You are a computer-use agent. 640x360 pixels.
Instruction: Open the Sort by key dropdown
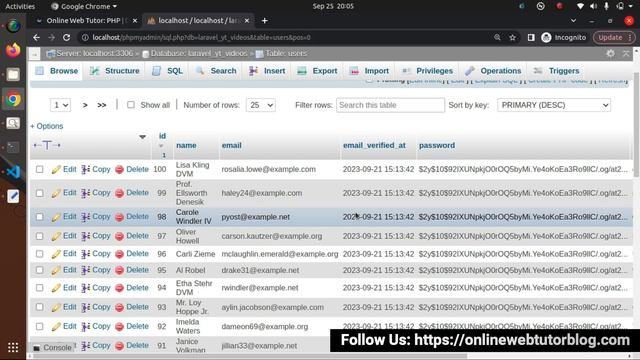click(x=554, y=105)
